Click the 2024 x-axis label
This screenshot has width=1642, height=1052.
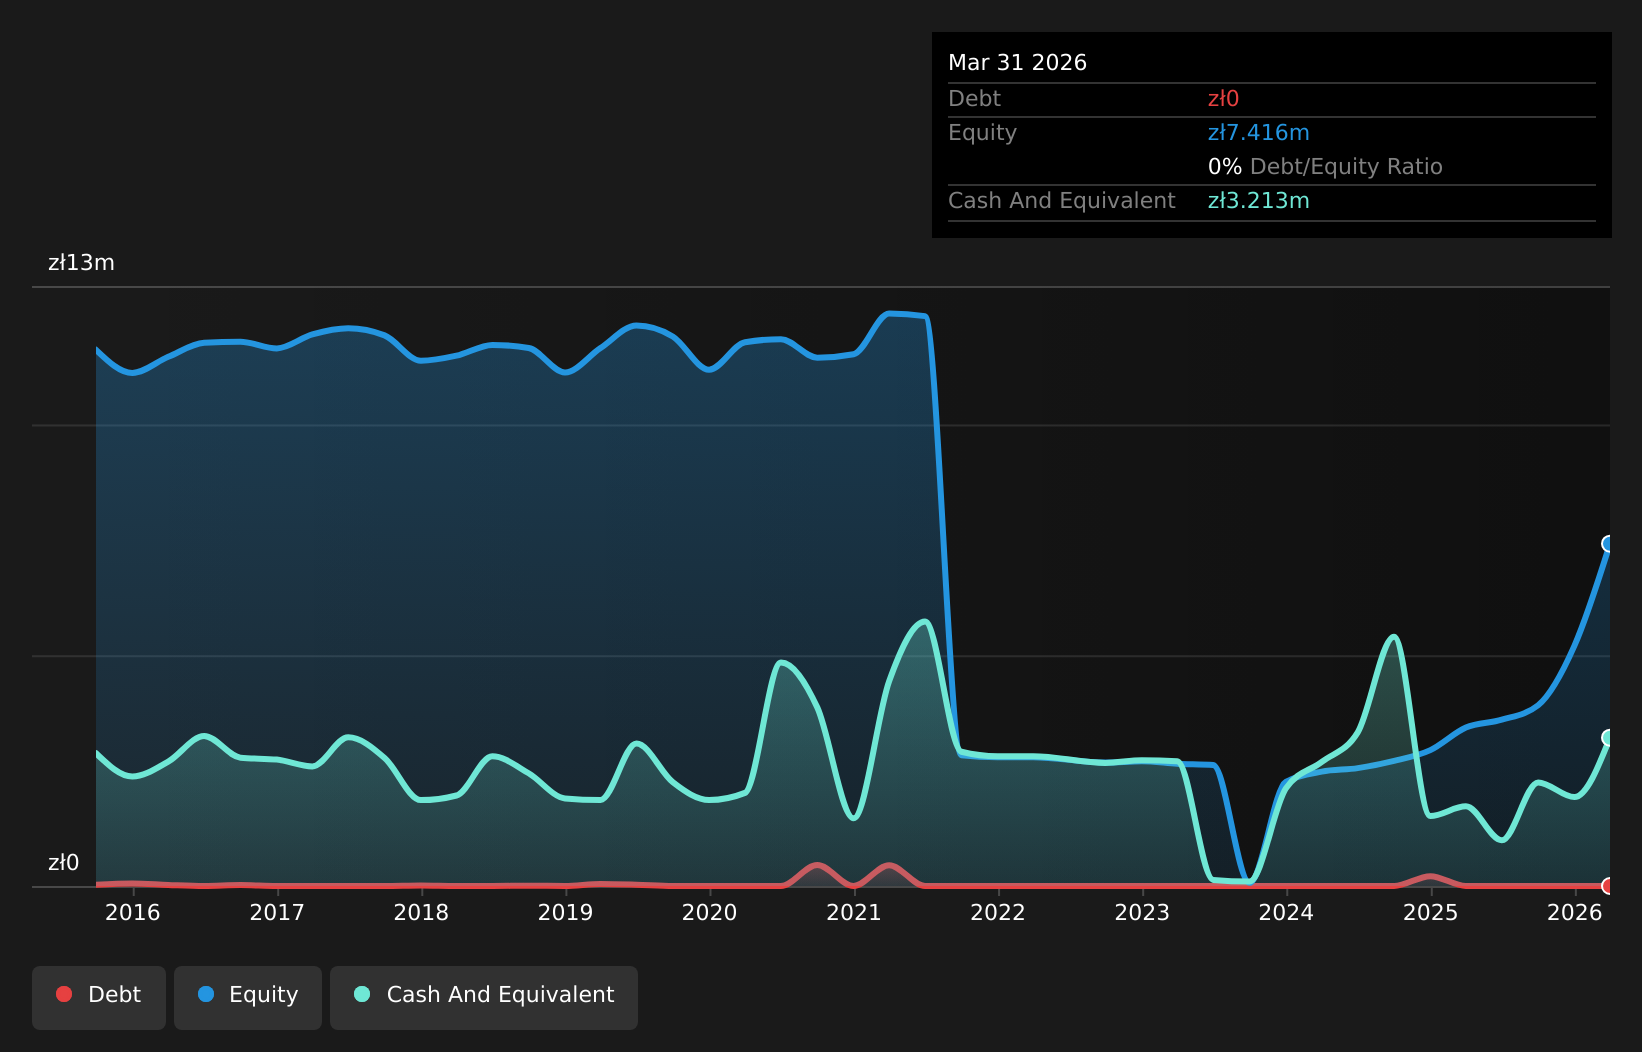click(x=1286, y=912)
